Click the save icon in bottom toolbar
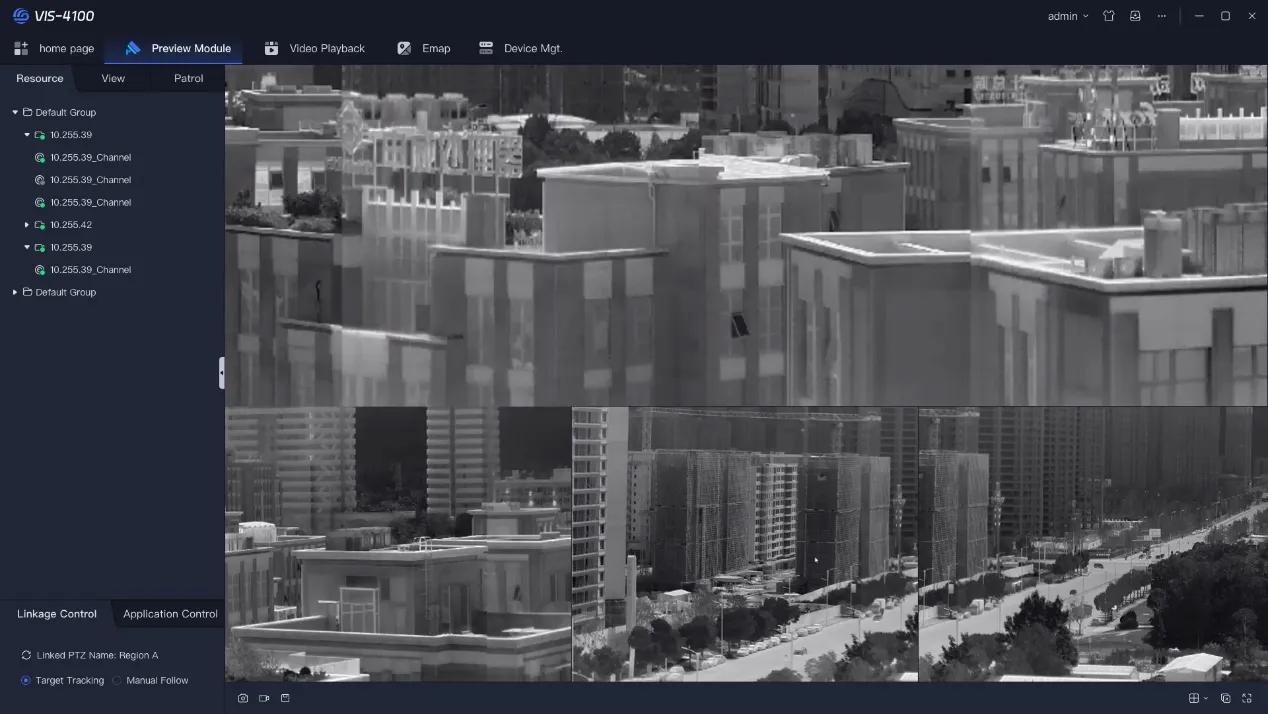This screenshot has height=714, width=1268. (285, 698)
